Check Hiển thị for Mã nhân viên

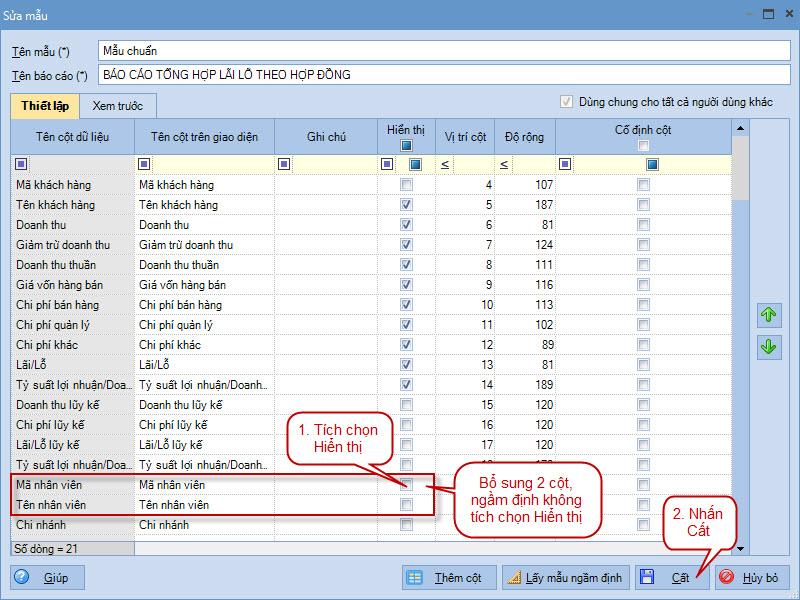coord(406,484)
